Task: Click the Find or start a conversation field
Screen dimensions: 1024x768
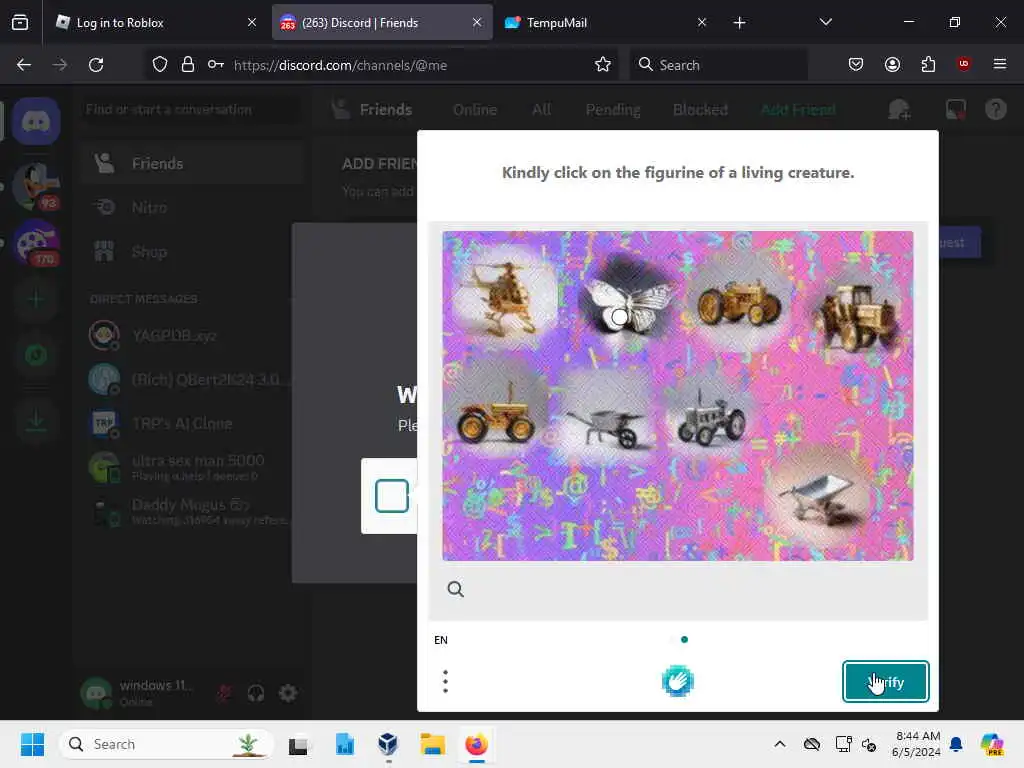Action: [189, 109]
